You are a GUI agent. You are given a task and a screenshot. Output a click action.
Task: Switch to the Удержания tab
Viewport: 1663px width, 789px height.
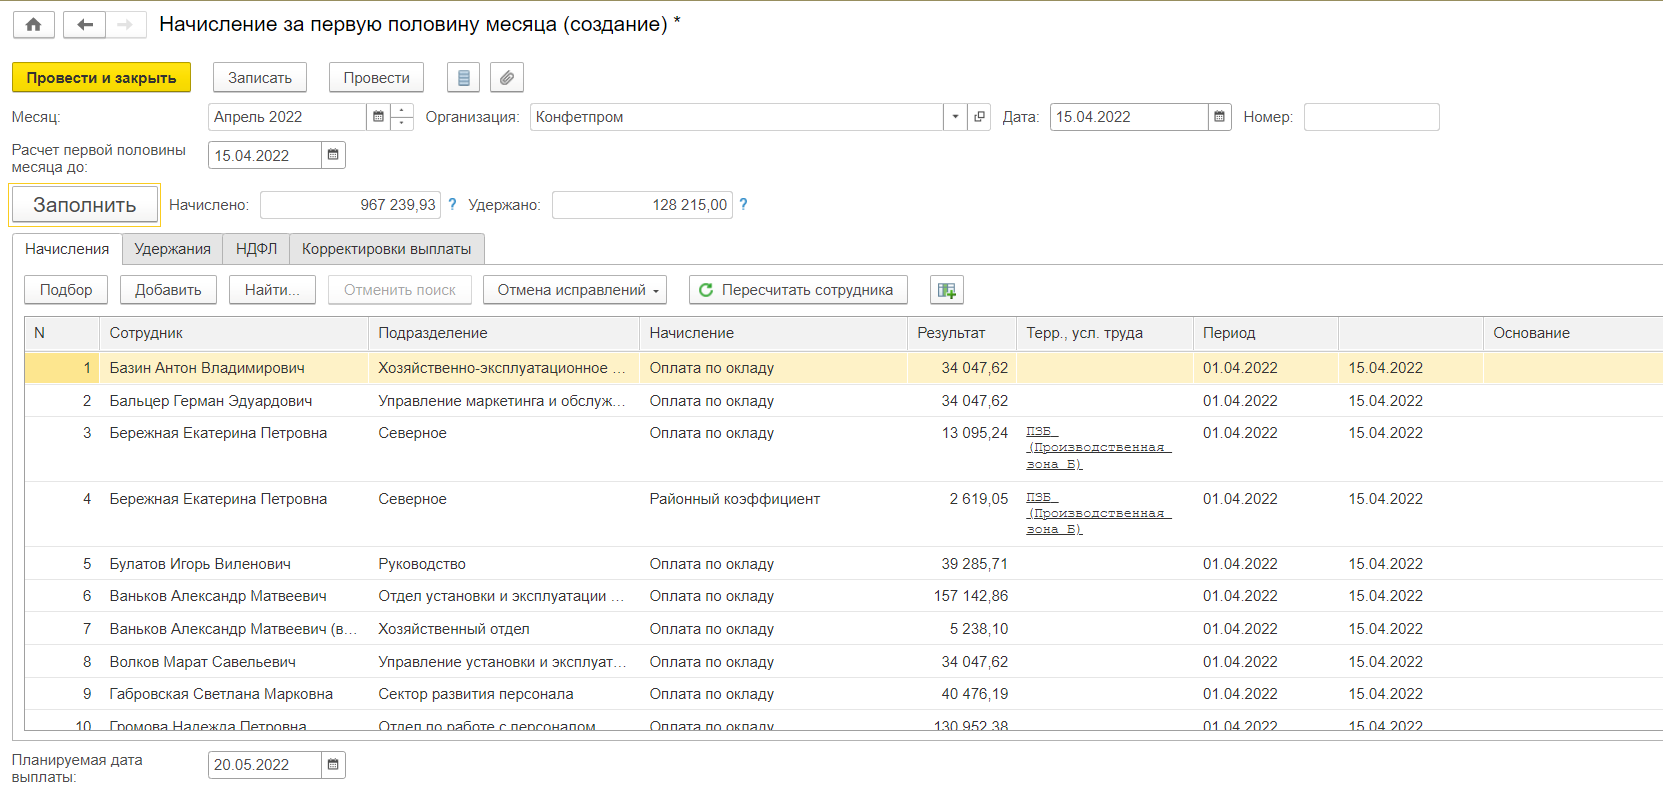(x=172, y=249)
